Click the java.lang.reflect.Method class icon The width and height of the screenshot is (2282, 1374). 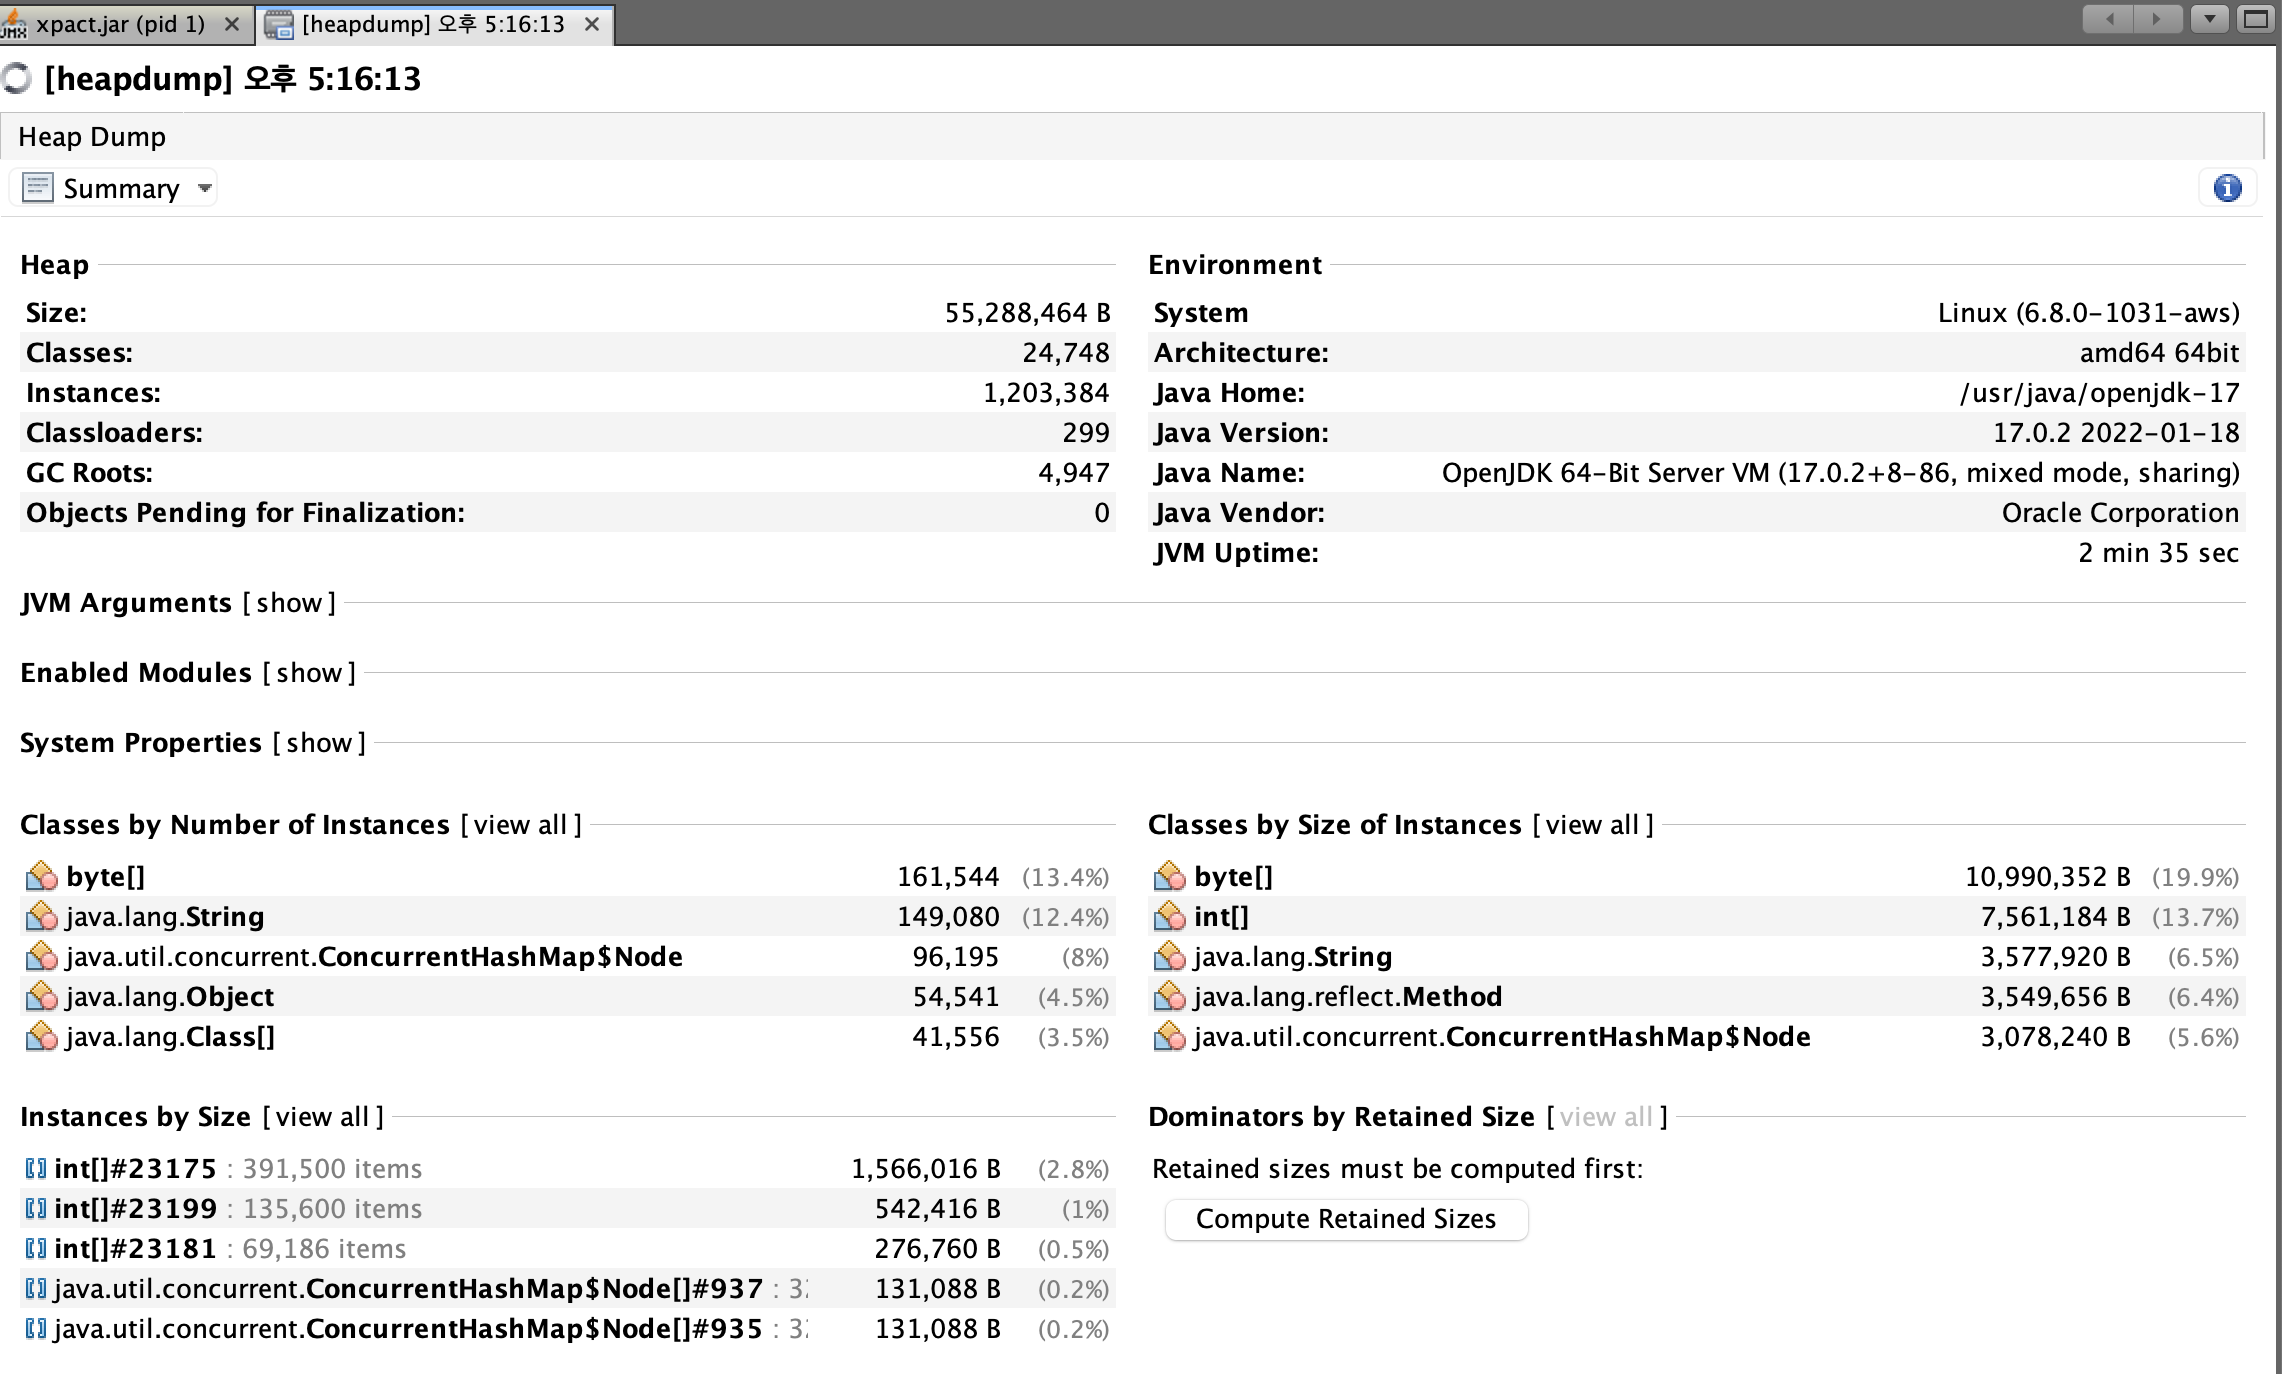point(1169,997)
